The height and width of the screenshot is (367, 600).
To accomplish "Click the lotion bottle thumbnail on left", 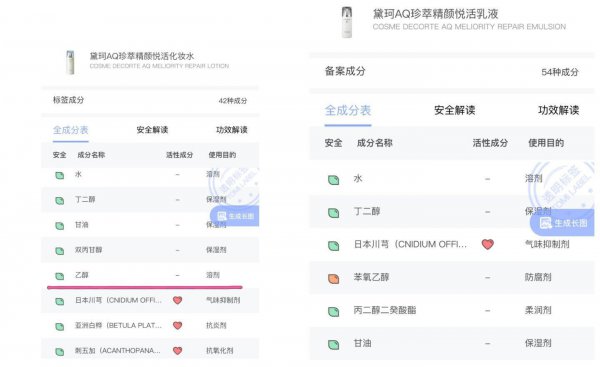I will click(x=70, y=62).
